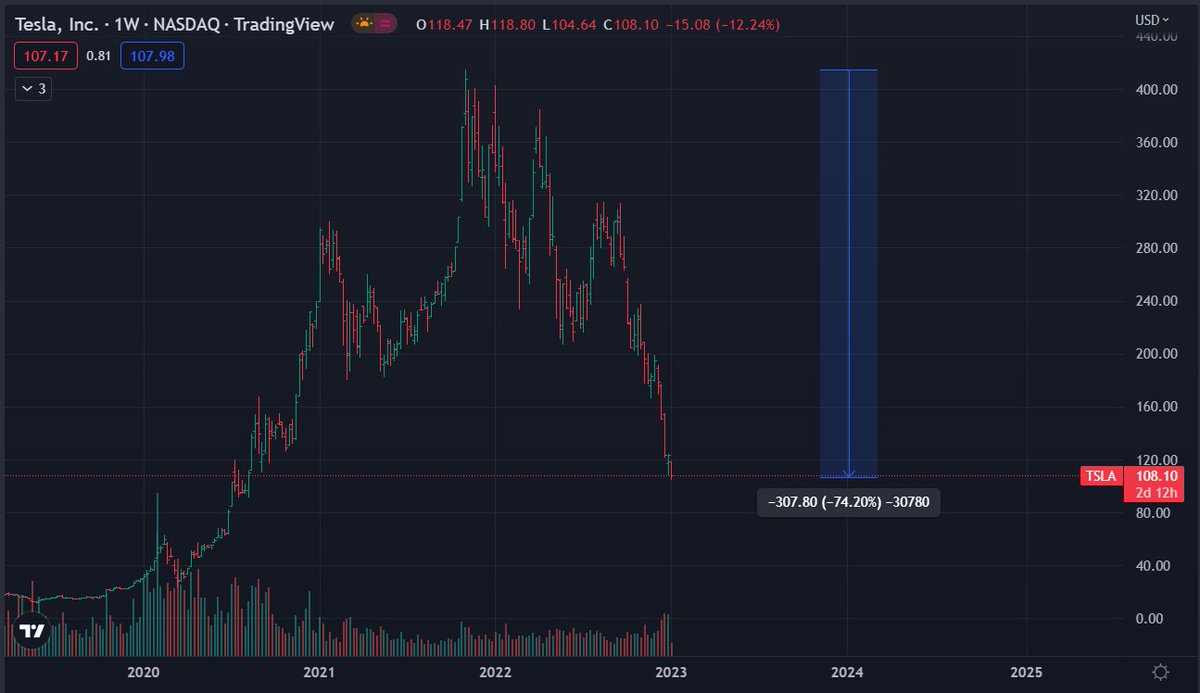This screenshot has width=1200, height=693.
Task: Click the red TSLA price line label
Action: [1101, 477]
